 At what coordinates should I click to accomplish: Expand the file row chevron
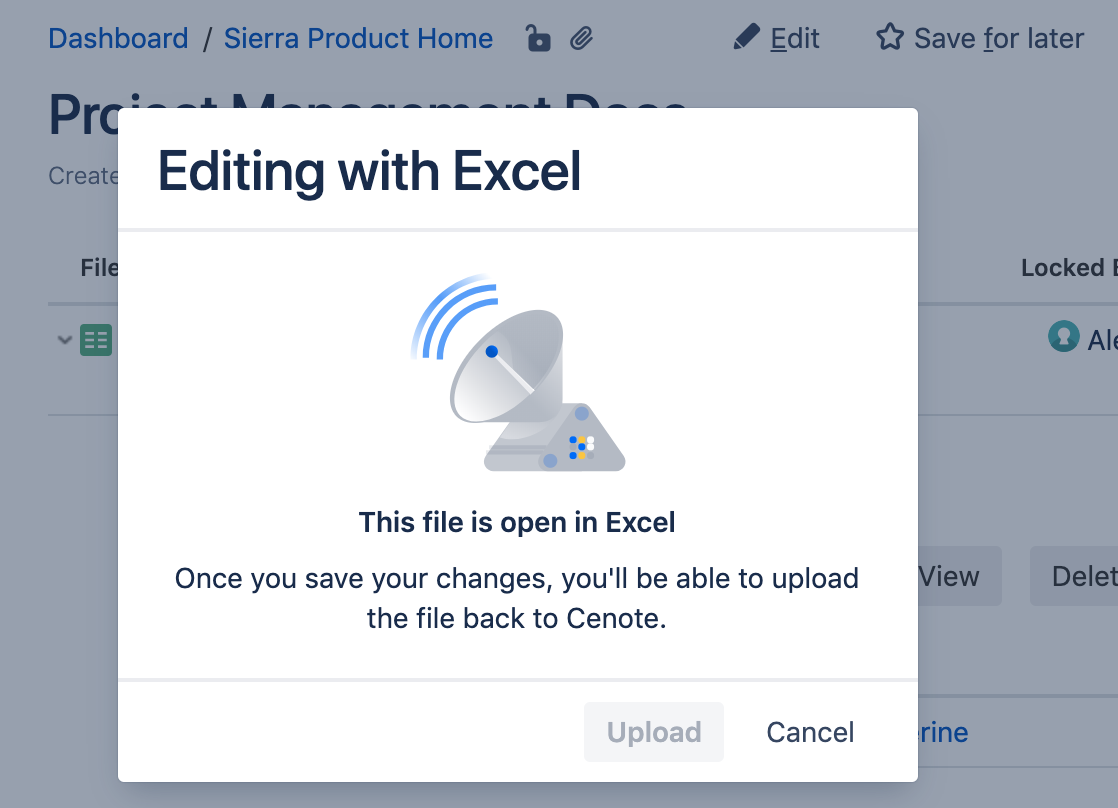coord(65,340)
